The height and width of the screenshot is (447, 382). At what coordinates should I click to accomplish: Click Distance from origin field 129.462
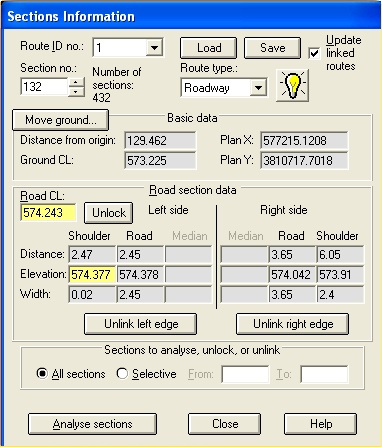(160, 140)
